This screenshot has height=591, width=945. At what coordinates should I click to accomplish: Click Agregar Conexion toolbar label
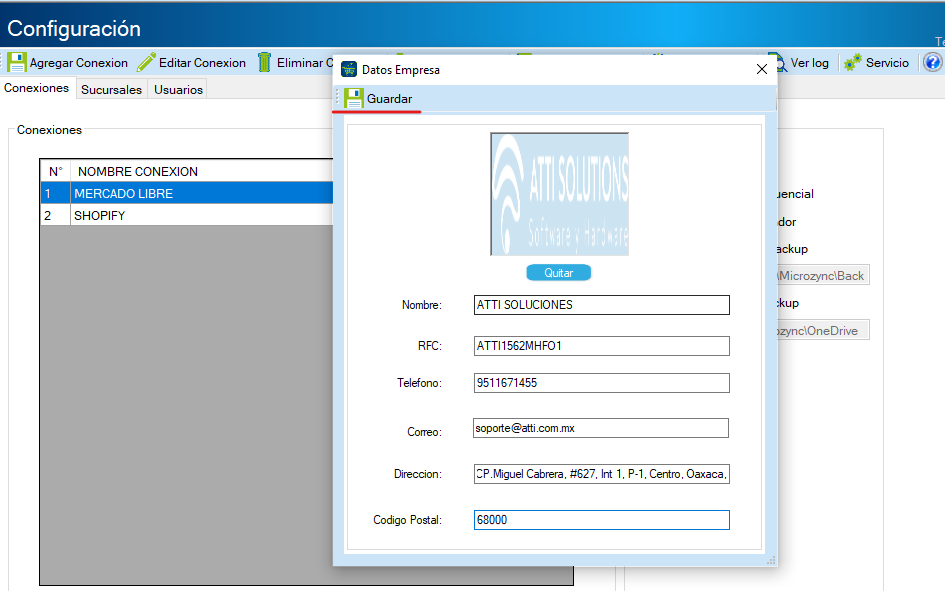[x=79, y=63]
